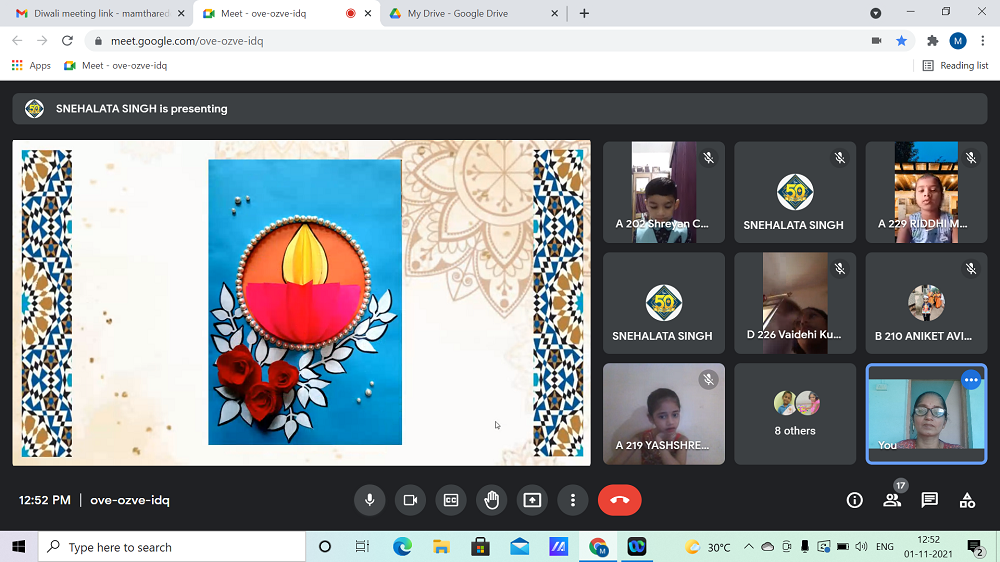1000x562 pixels.
Task: Open options on your own video tile
Action: click(970, 380)
